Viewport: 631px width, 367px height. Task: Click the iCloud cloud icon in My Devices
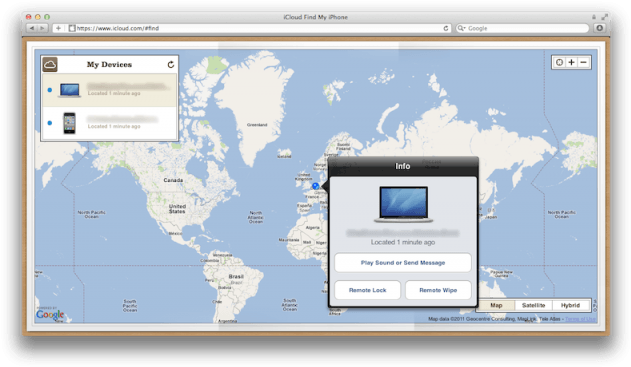[x=50, y=64]
